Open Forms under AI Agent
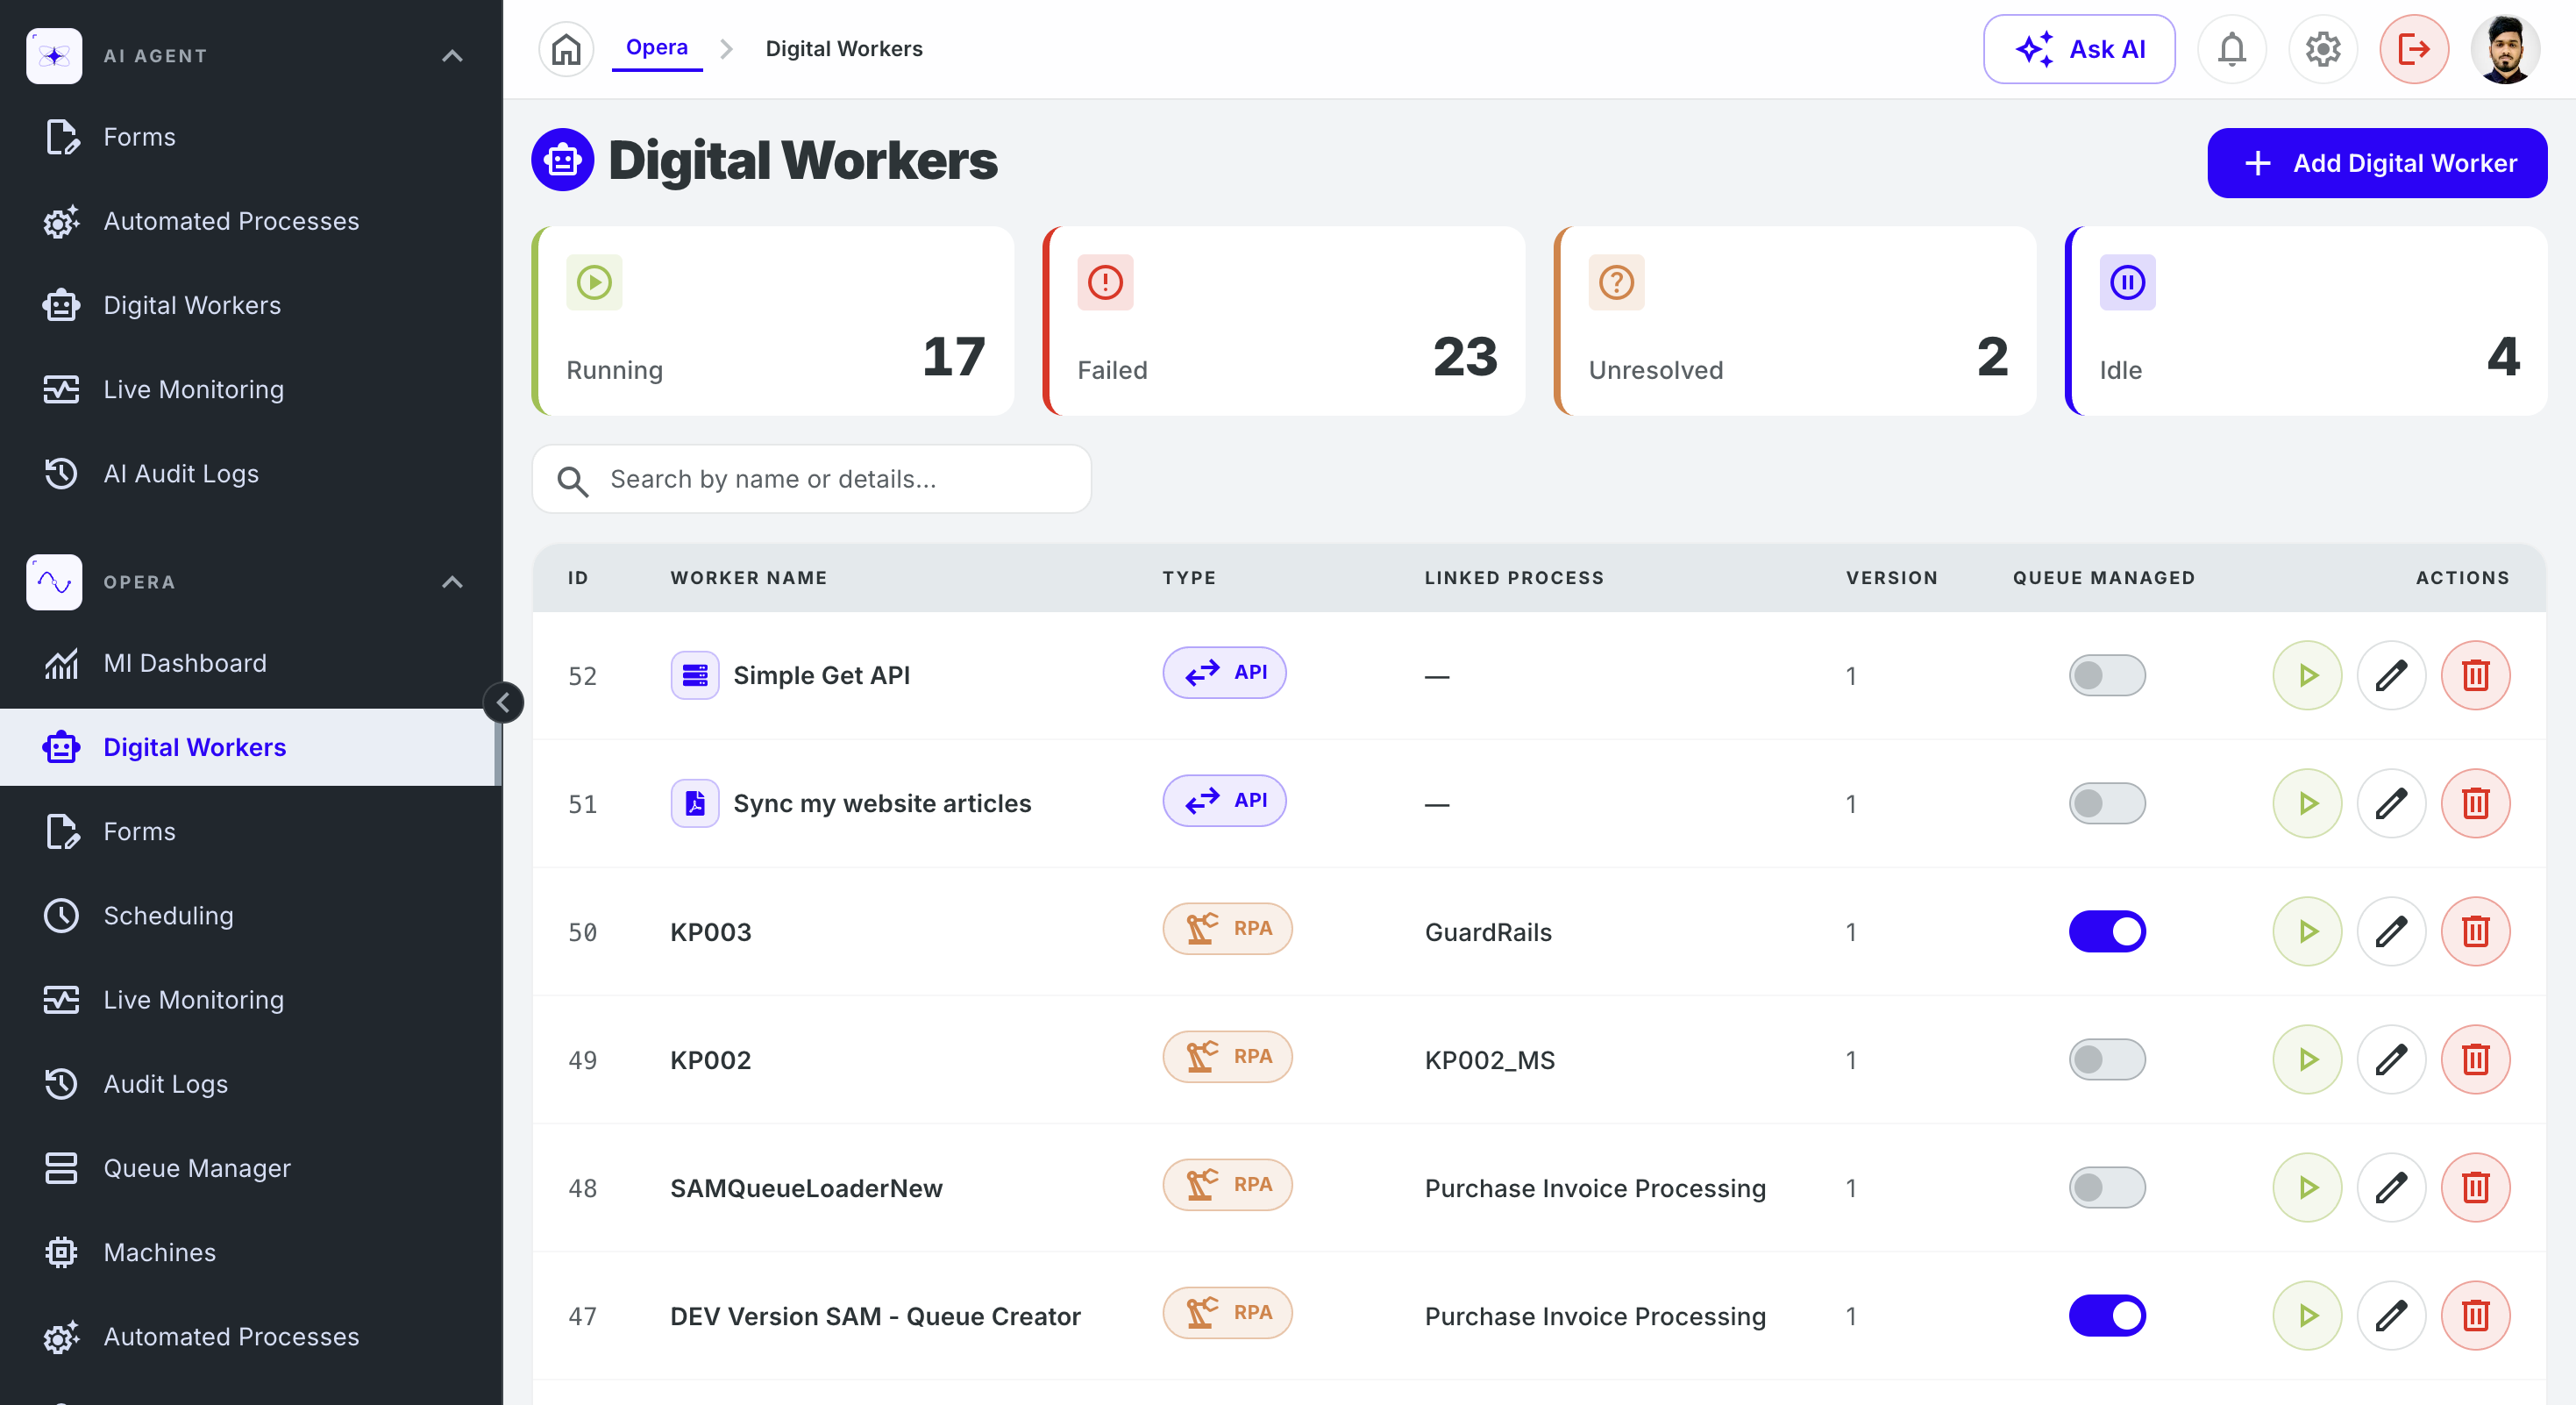Screen dimensions: 2576x1405 pos(250,137)
